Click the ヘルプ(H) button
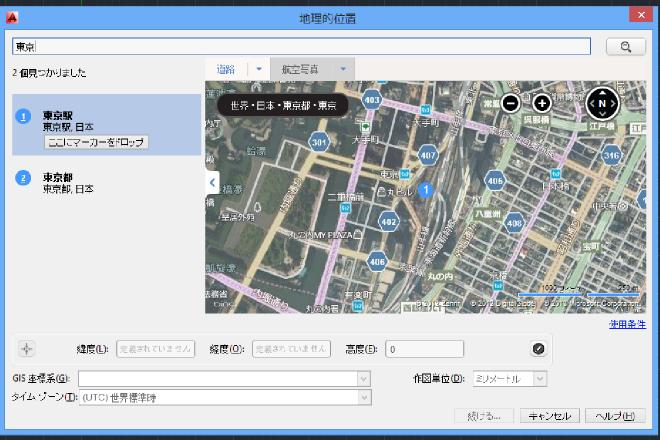Screen dimensions: 660x440 tap(615, 416)
